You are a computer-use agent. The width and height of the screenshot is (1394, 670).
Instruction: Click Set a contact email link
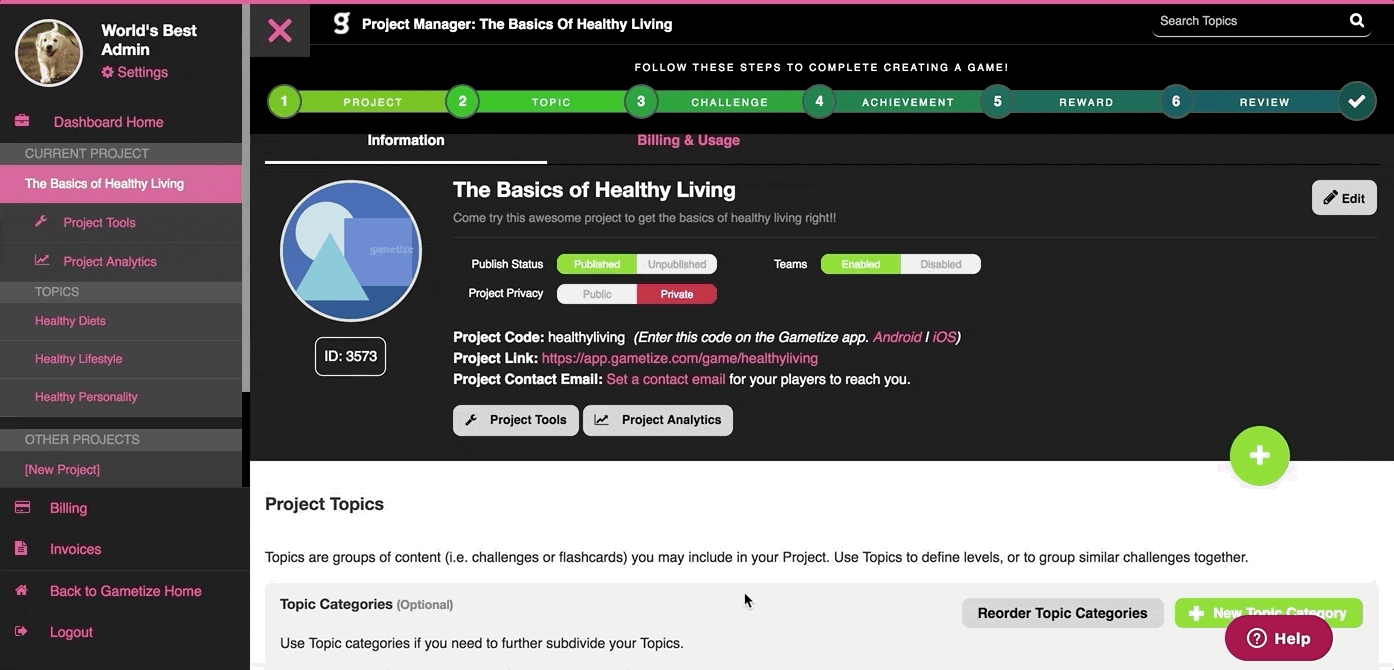(x=666, y=379)
